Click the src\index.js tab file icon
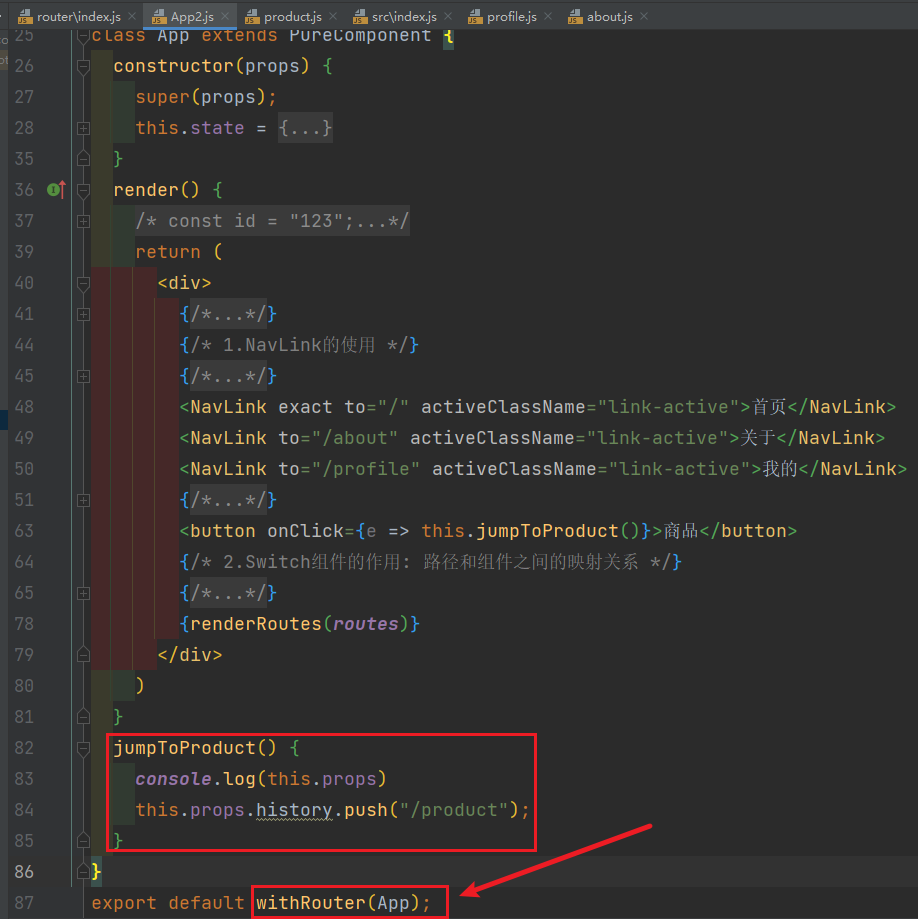918x919 pixels. pos(360,16)
